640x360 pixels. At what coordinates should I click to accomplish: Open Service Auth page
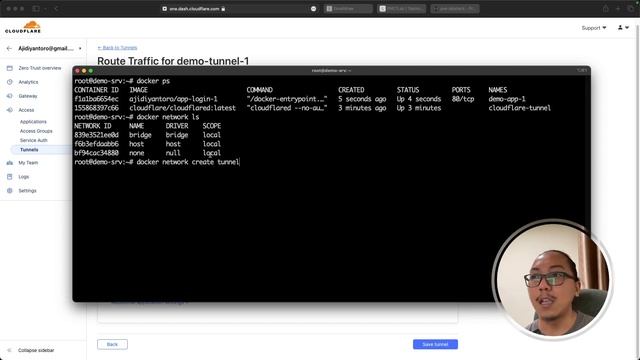[x=33, y=140]
